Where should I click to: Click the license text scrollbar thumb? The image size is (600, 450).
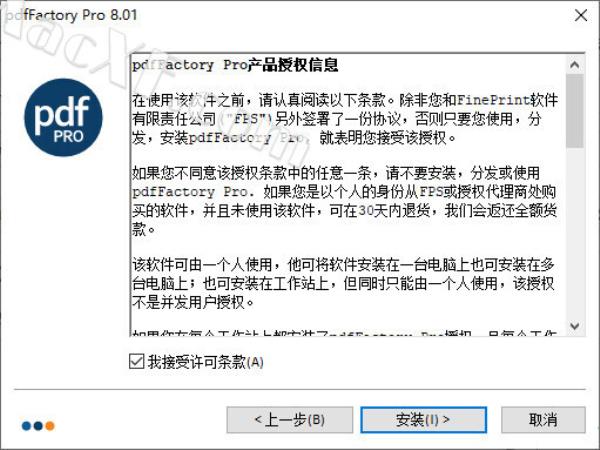pyautogui.click(x=574, y=111)
